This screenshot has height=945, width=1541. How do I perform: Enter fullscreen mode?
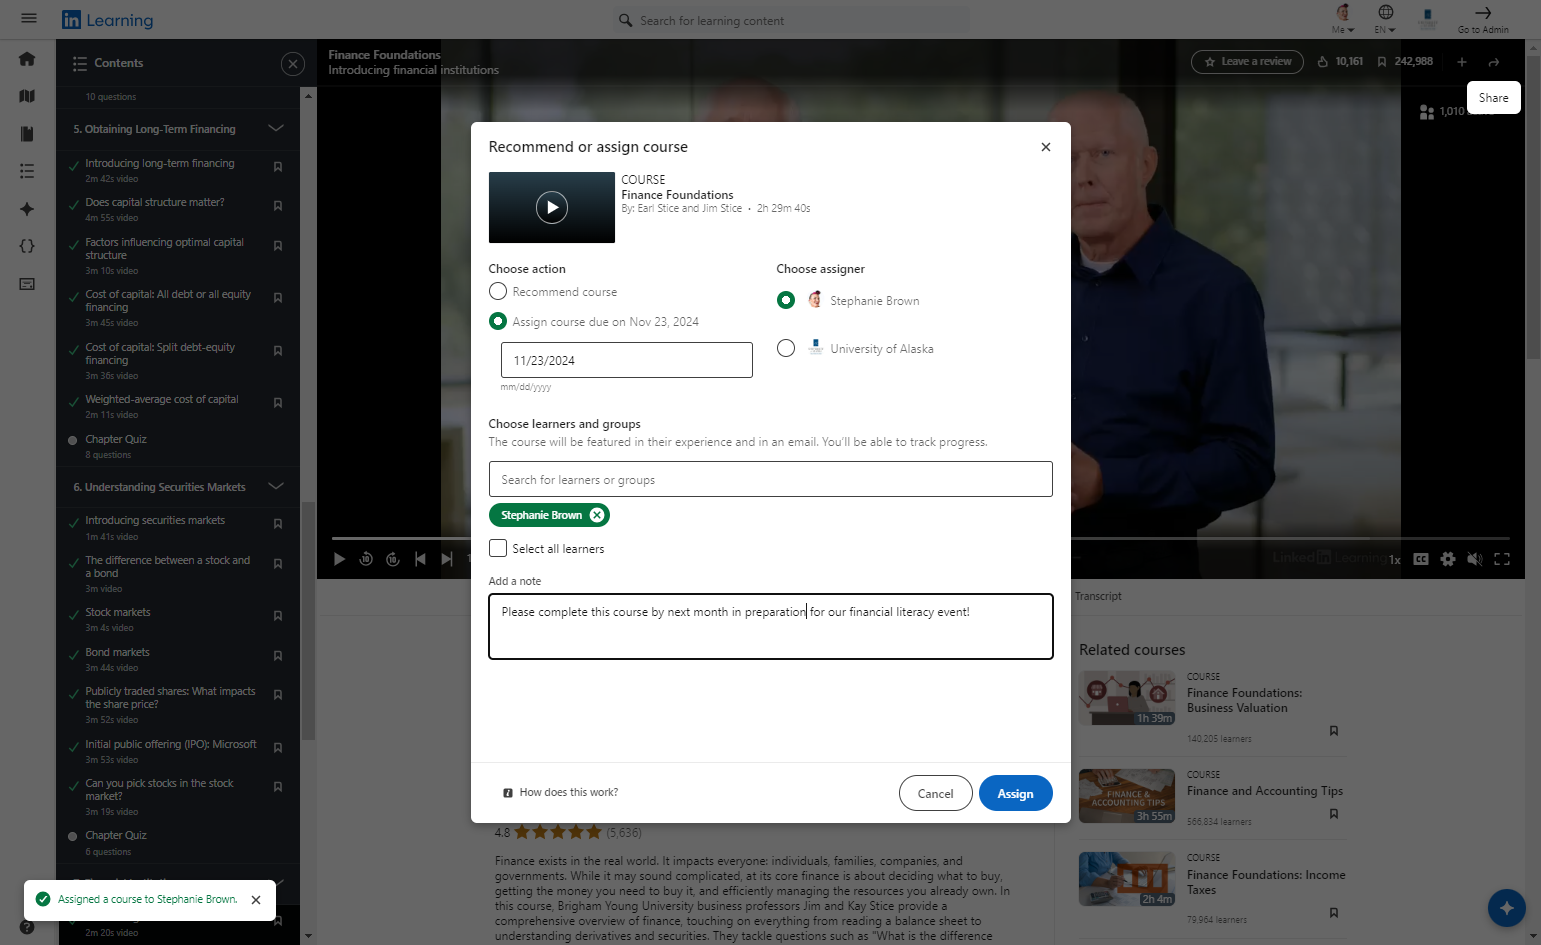pos(1502,559)
